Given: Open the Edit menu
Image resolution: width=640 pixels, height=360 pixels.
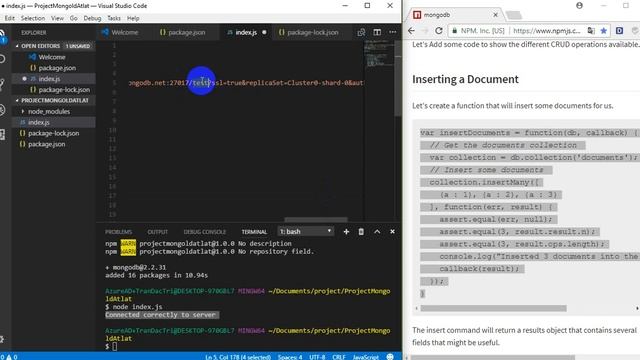Looking at the screenshot, I should [x=10, y=18].
